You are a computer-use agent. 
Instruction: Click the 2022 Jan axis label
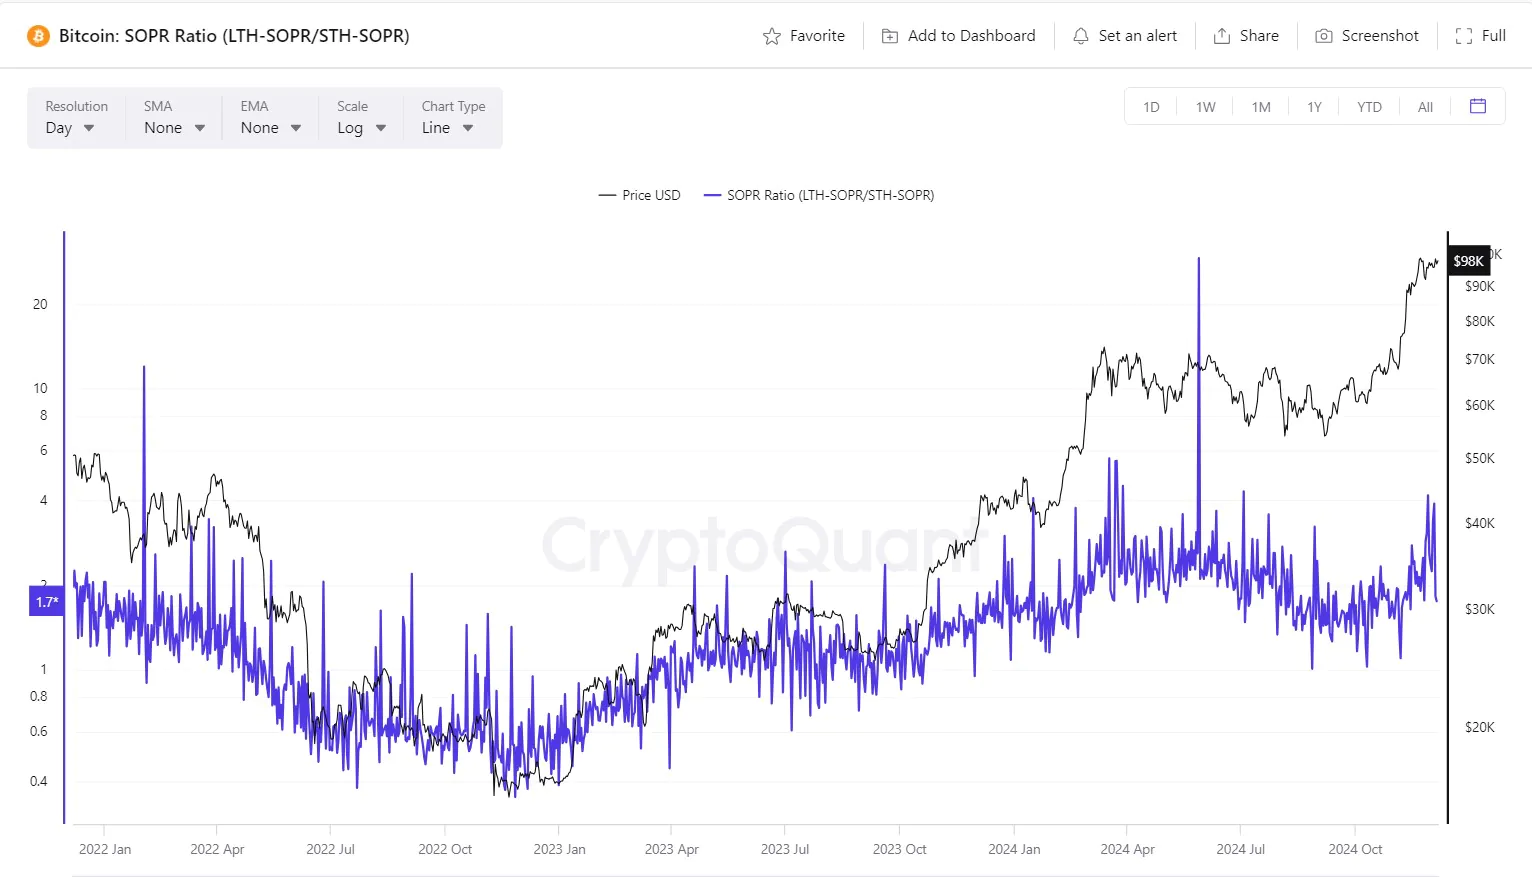[105, 849]
